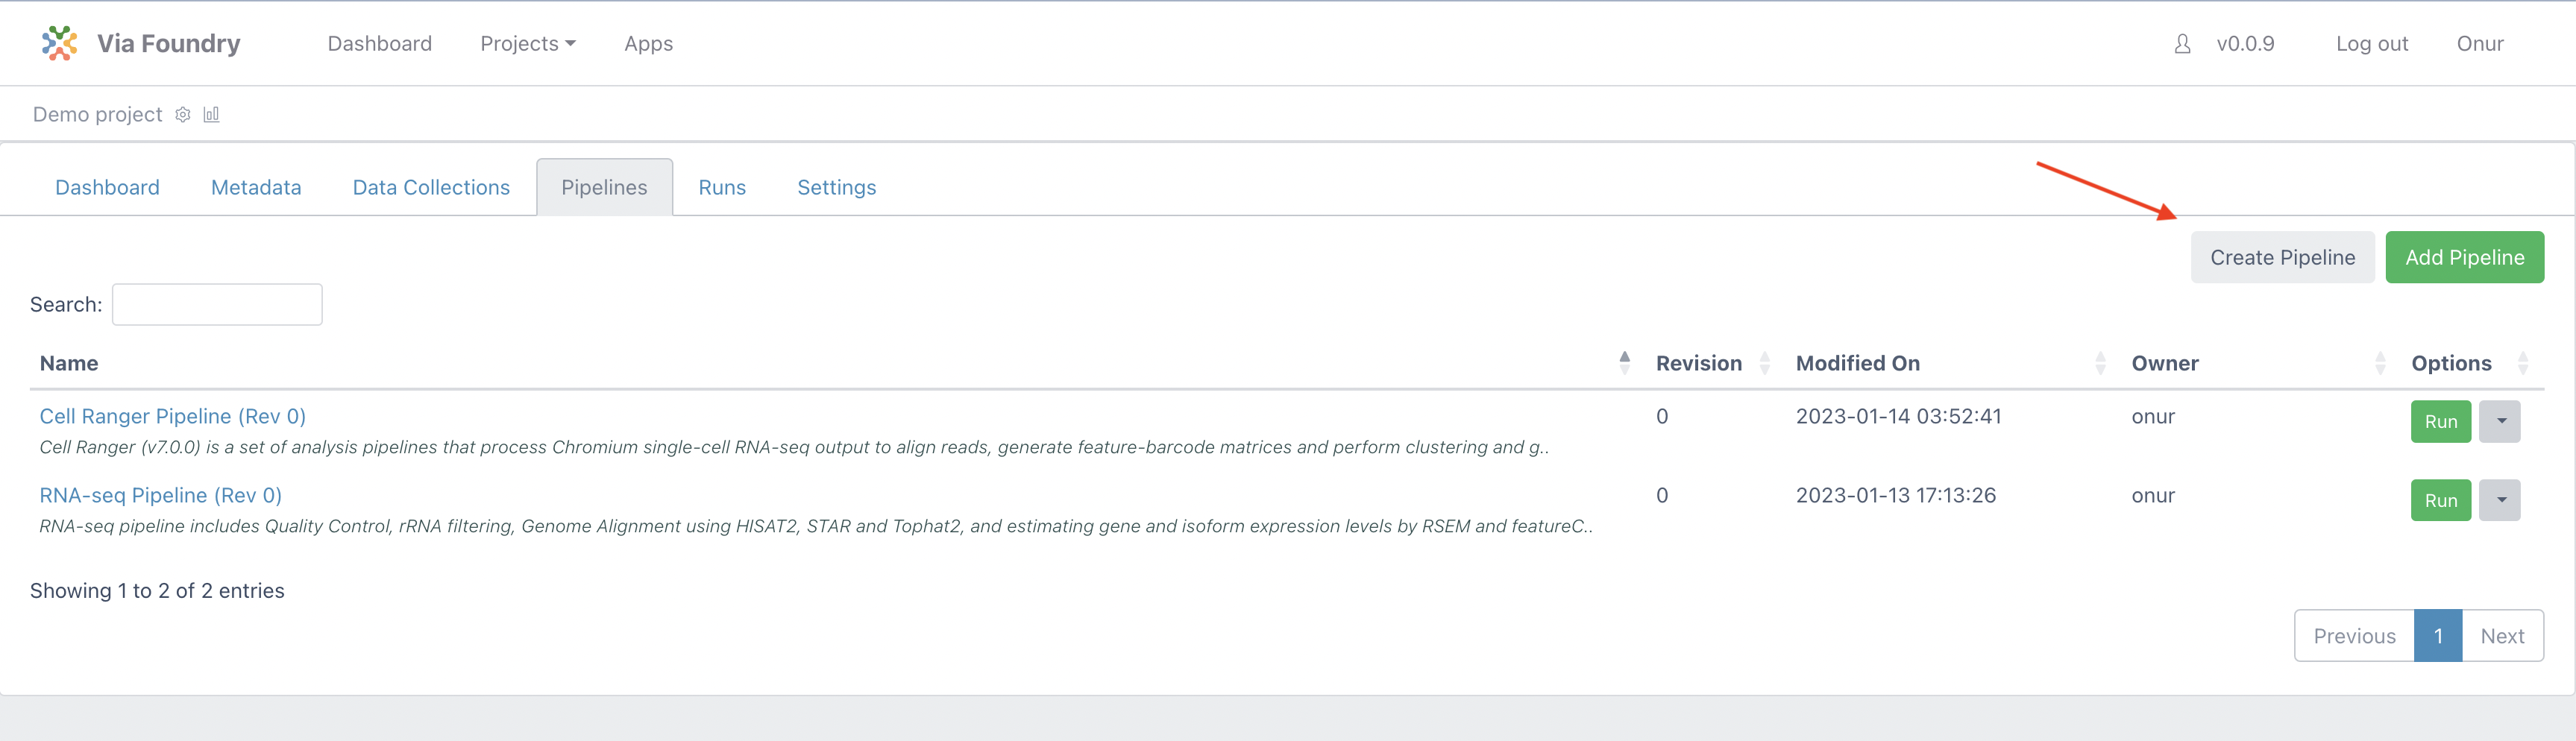Open the RNA-seq Pipeline (Rev 0) link
The width and height of the screenshot is (2576, 741).
[x=160, y=495]
